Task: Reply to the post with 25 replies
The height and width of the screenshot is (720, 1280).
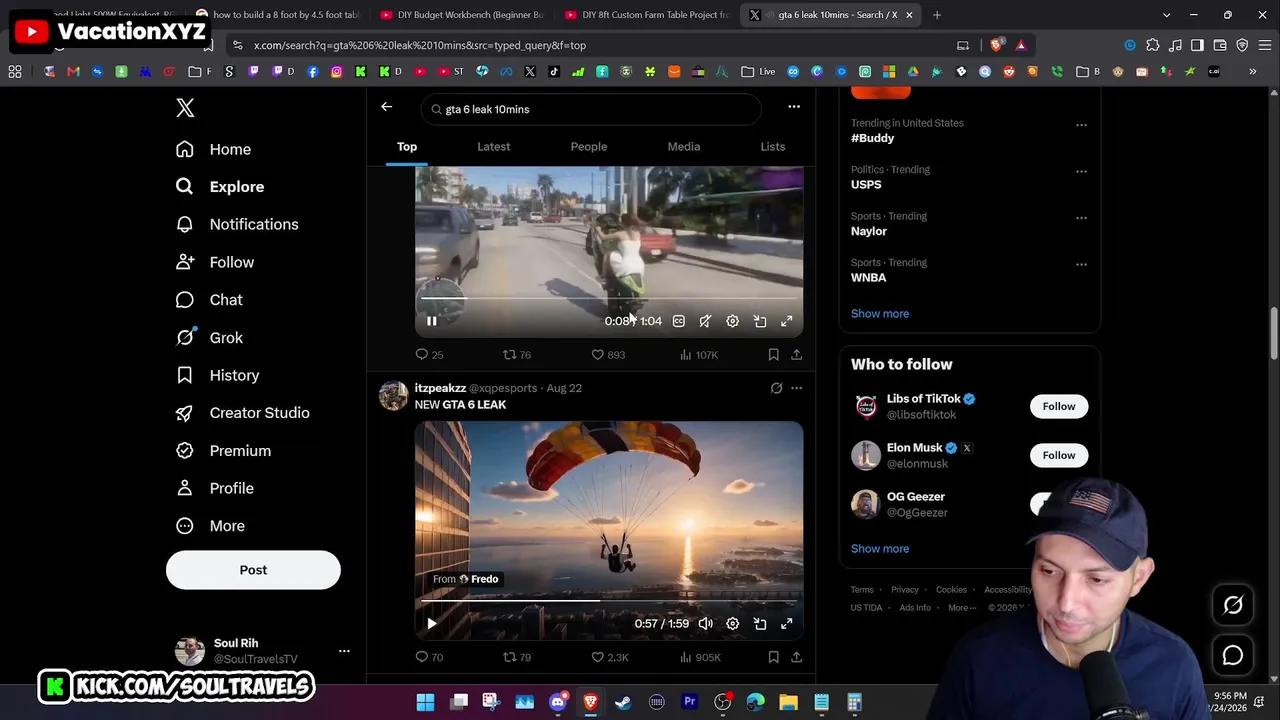Action: [x=429, y=355]
